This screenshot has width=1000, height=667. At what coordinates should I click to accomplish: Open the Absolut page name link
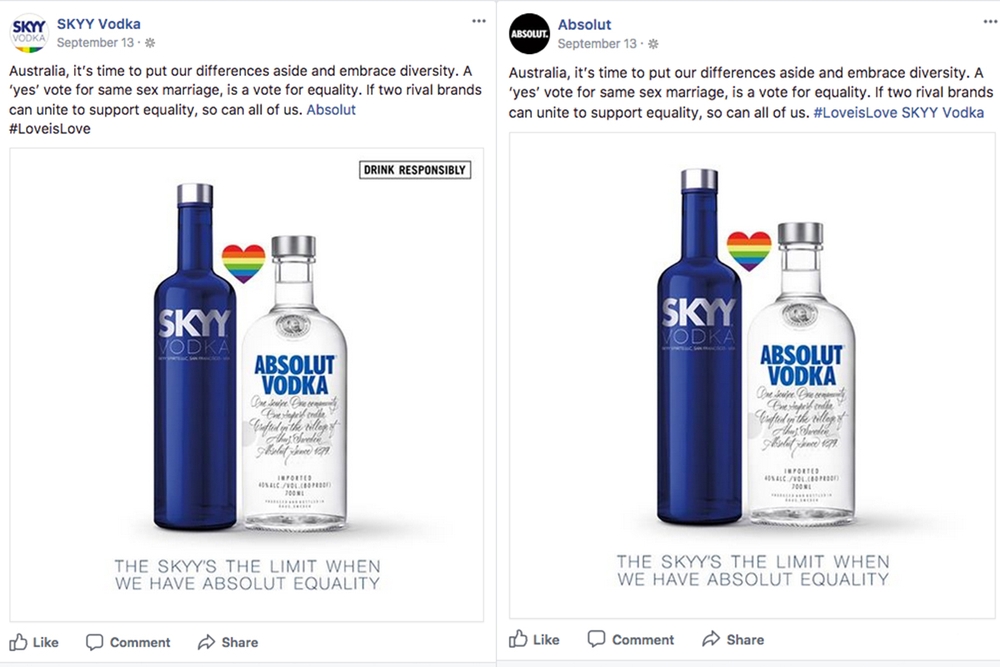[x=584, y=24]
